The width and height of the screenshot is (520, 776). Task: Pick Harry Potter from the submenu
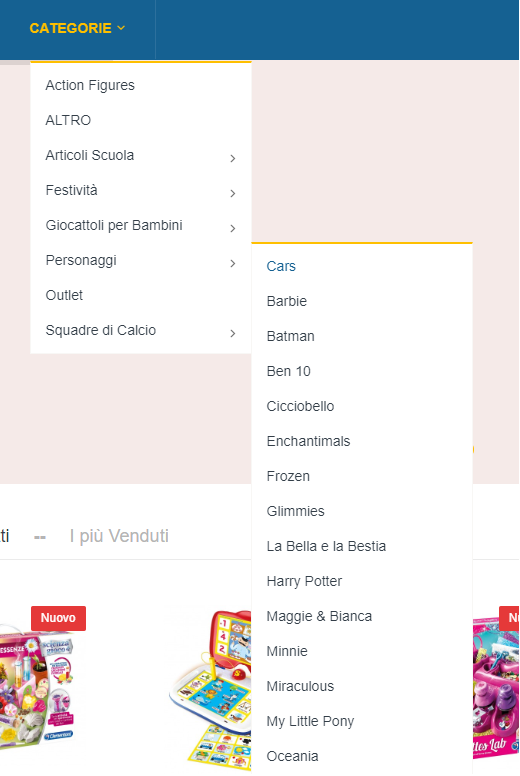point(304,582)
